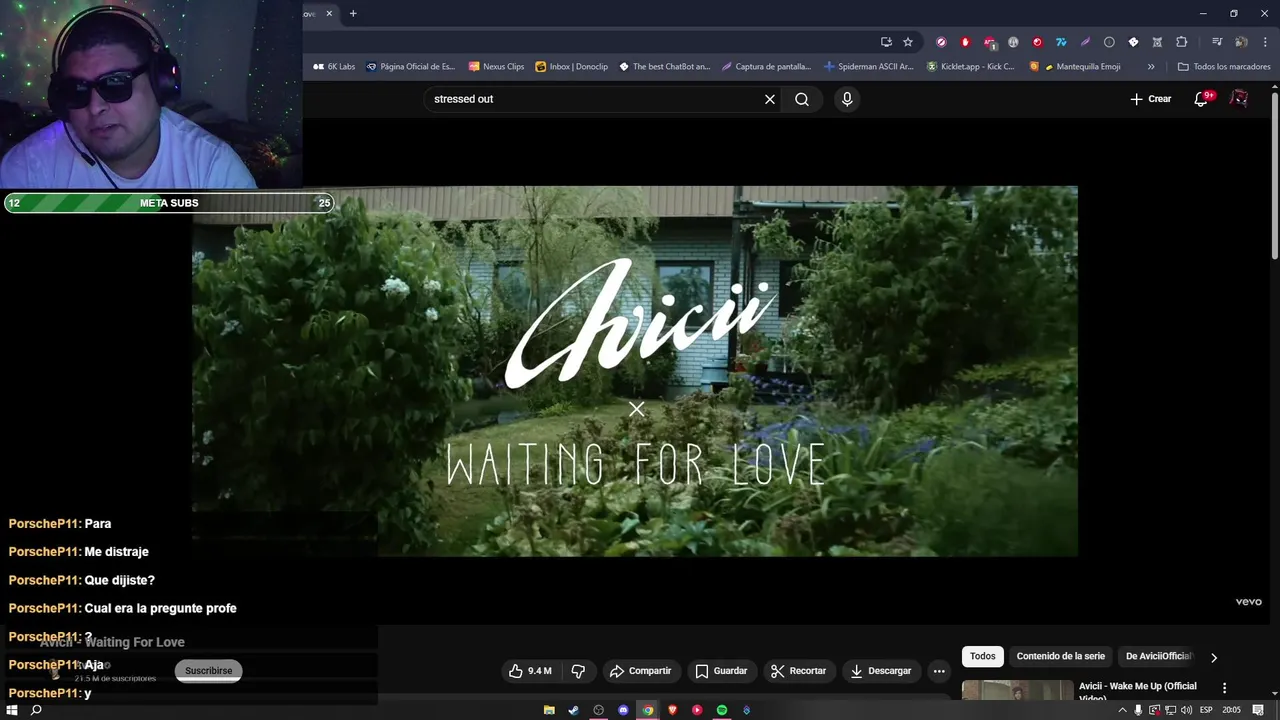Click the red hand blocker extension

tap(965, 42)
